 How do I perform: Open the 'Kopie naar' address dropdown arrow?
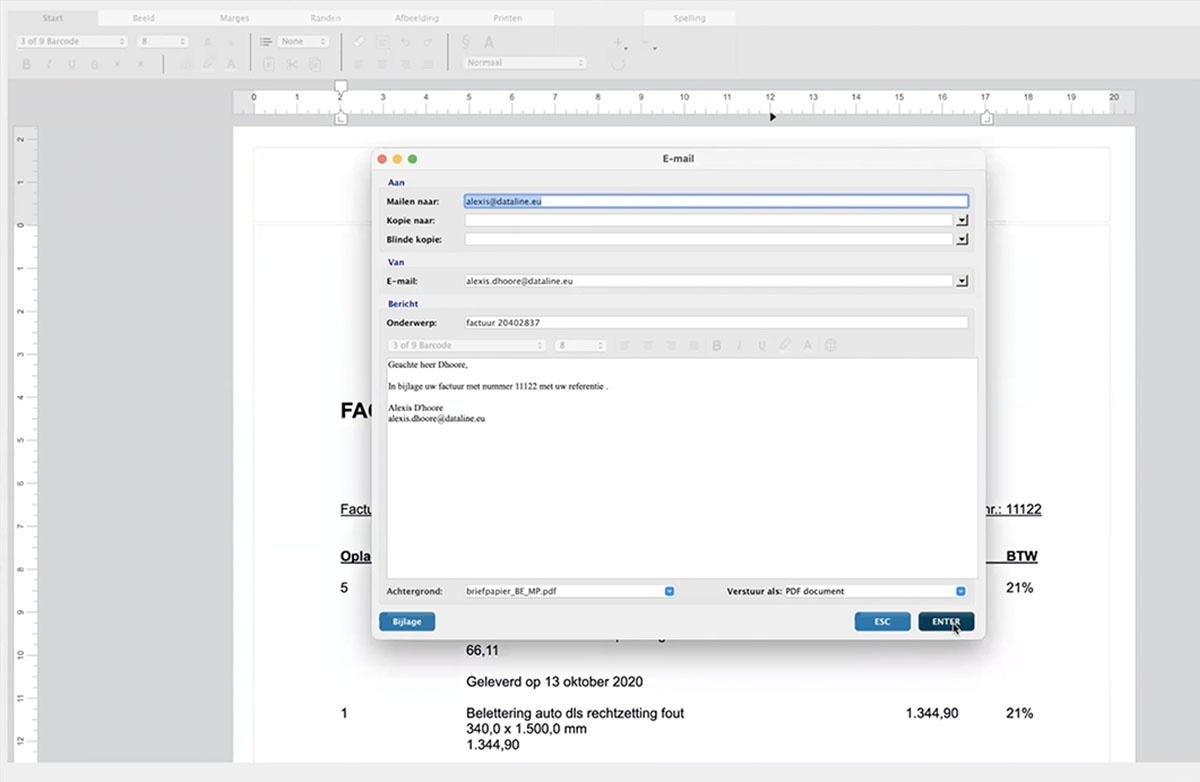click(962, 220)
